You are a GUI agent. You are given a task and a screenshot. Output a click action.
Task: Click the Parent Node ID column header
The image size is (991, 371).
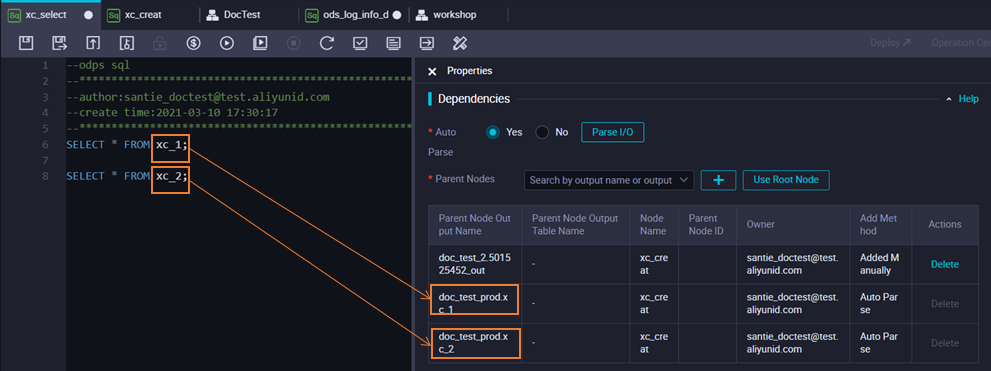[x=707, y=224]
